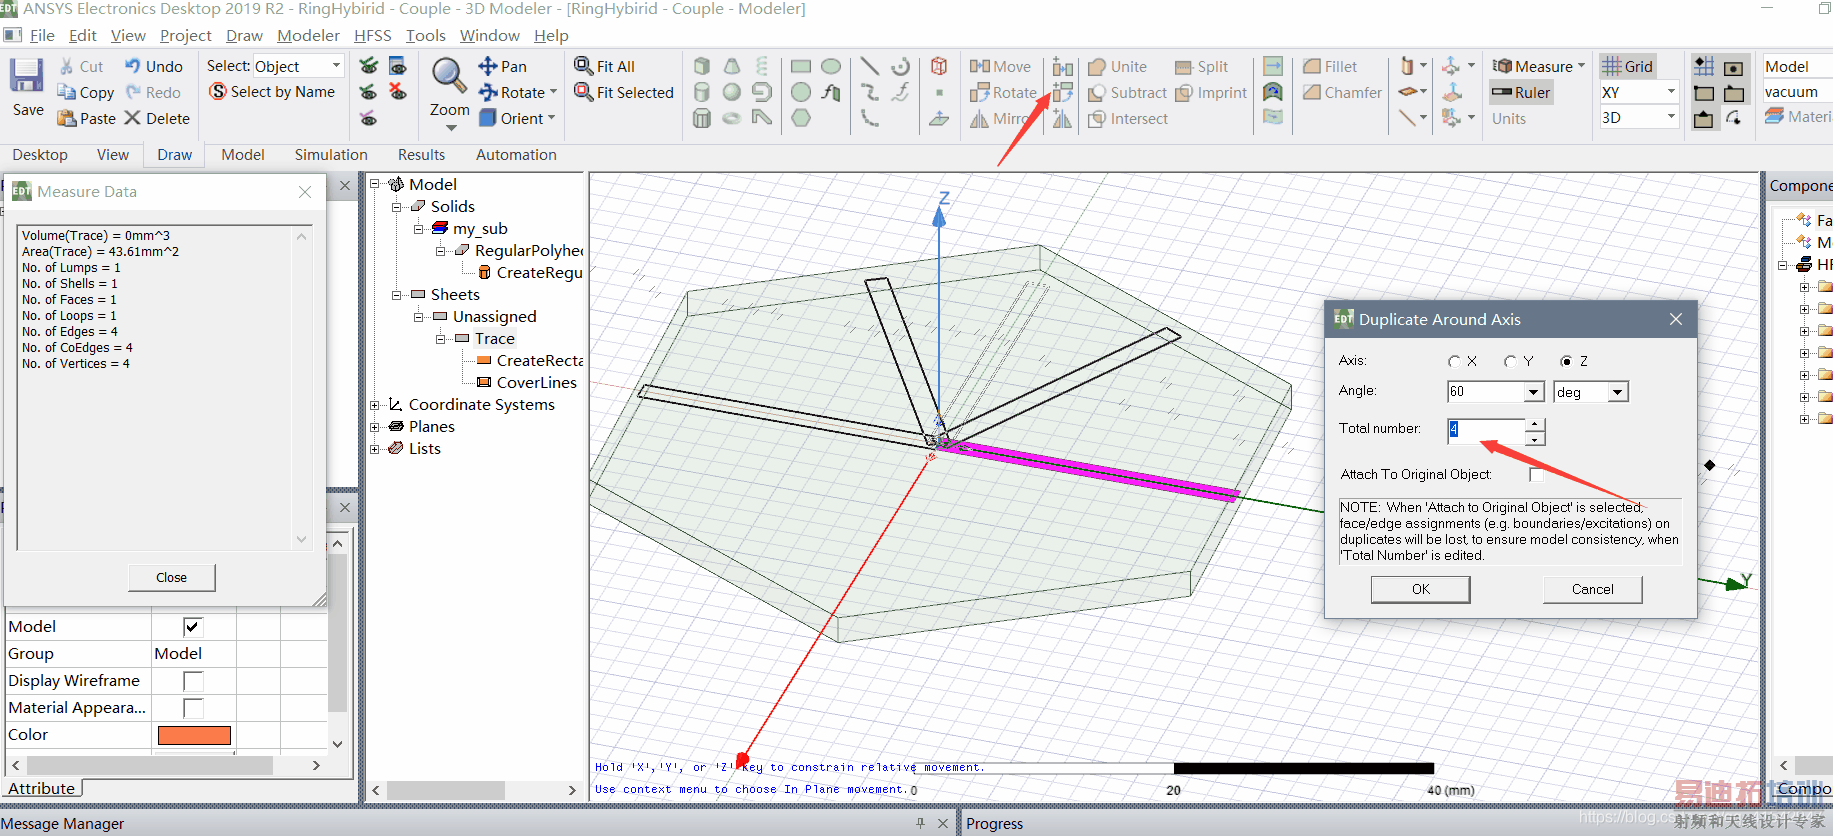Expand the Lists tree node

point(375,449)
